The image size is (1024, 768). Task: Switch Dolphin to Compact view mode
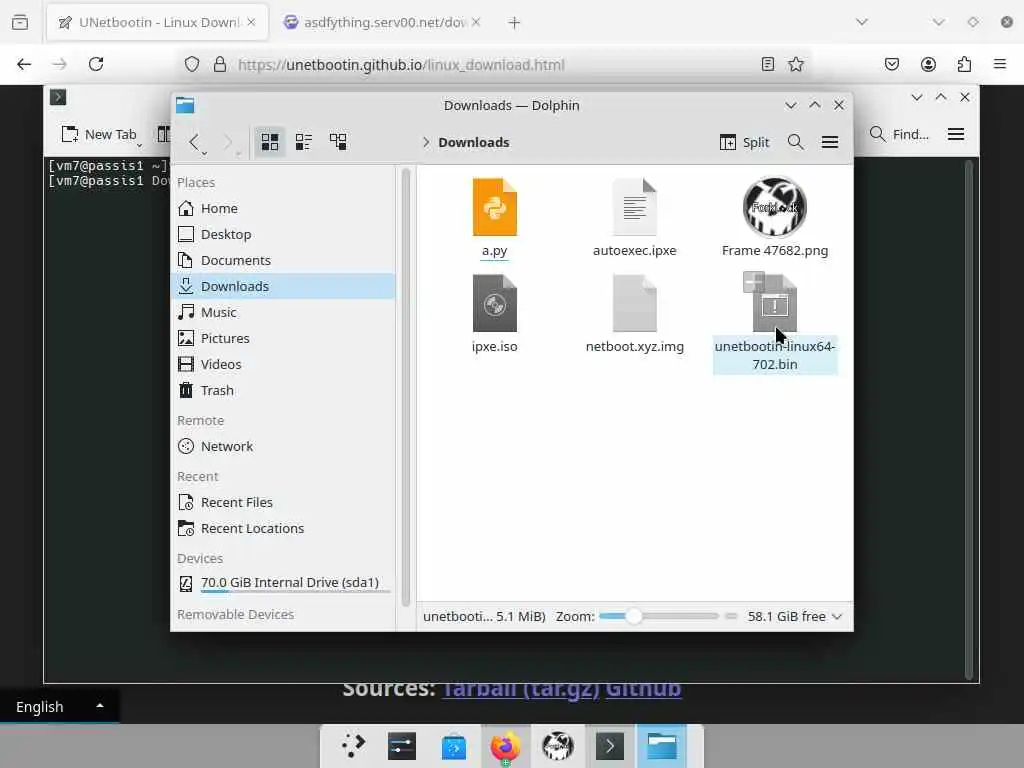click(x=304, y=142)
